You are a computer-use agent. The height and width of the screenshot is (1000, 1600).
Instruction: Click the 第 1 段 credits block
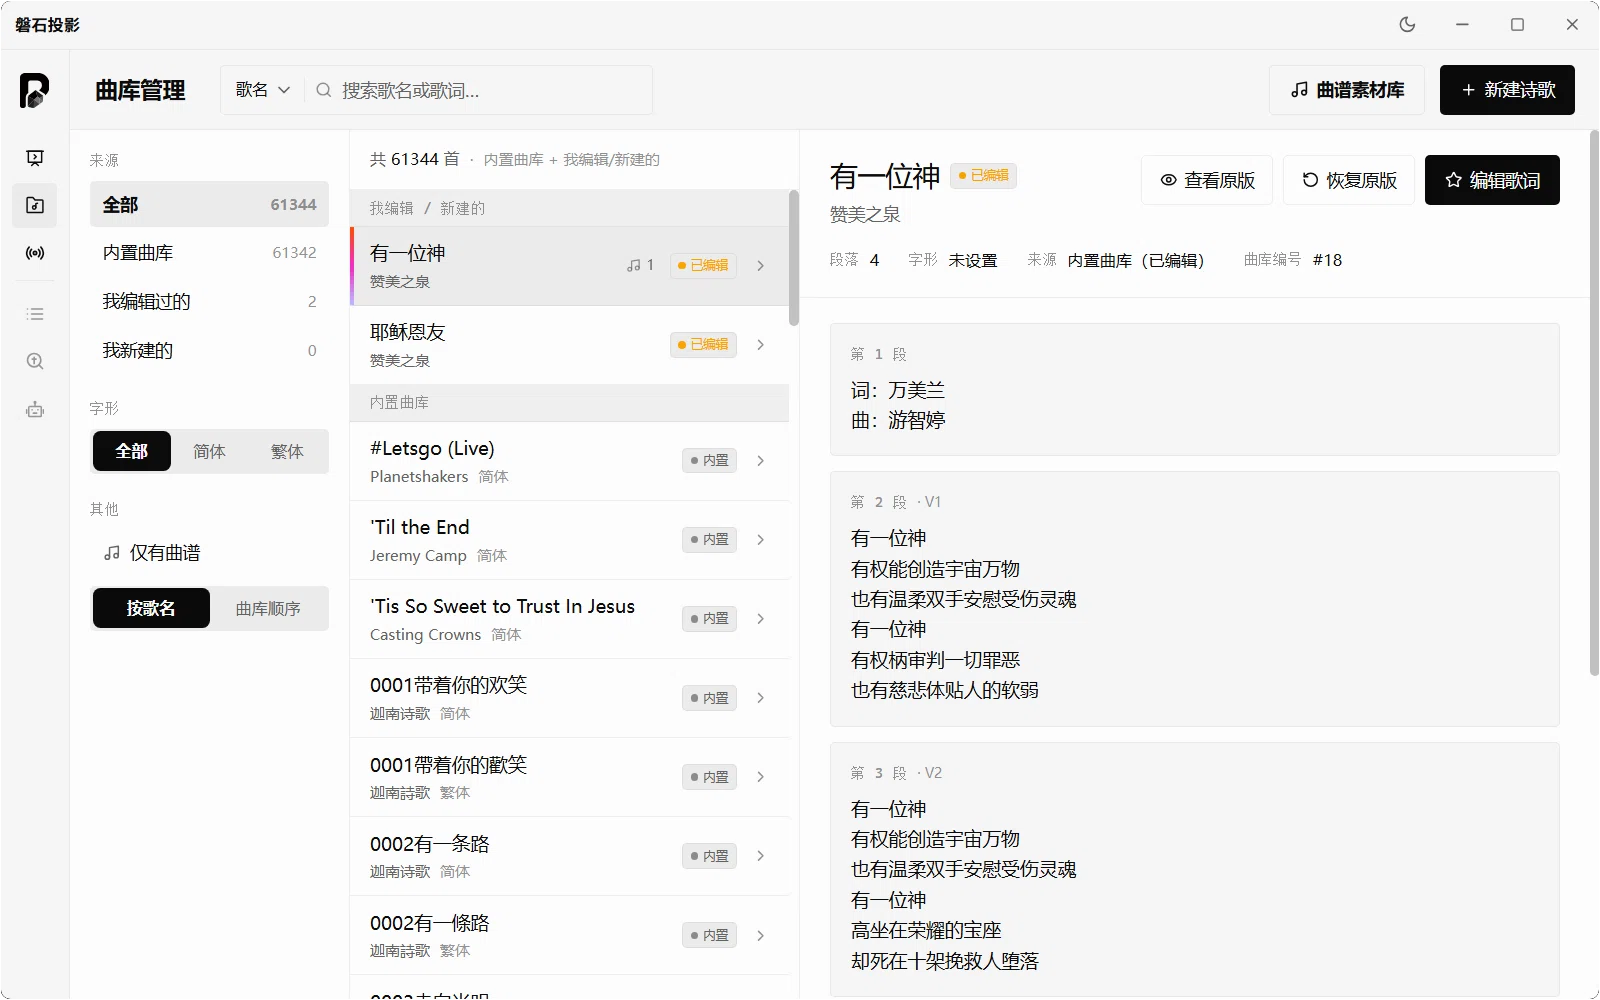click(x=1194, y=389)
